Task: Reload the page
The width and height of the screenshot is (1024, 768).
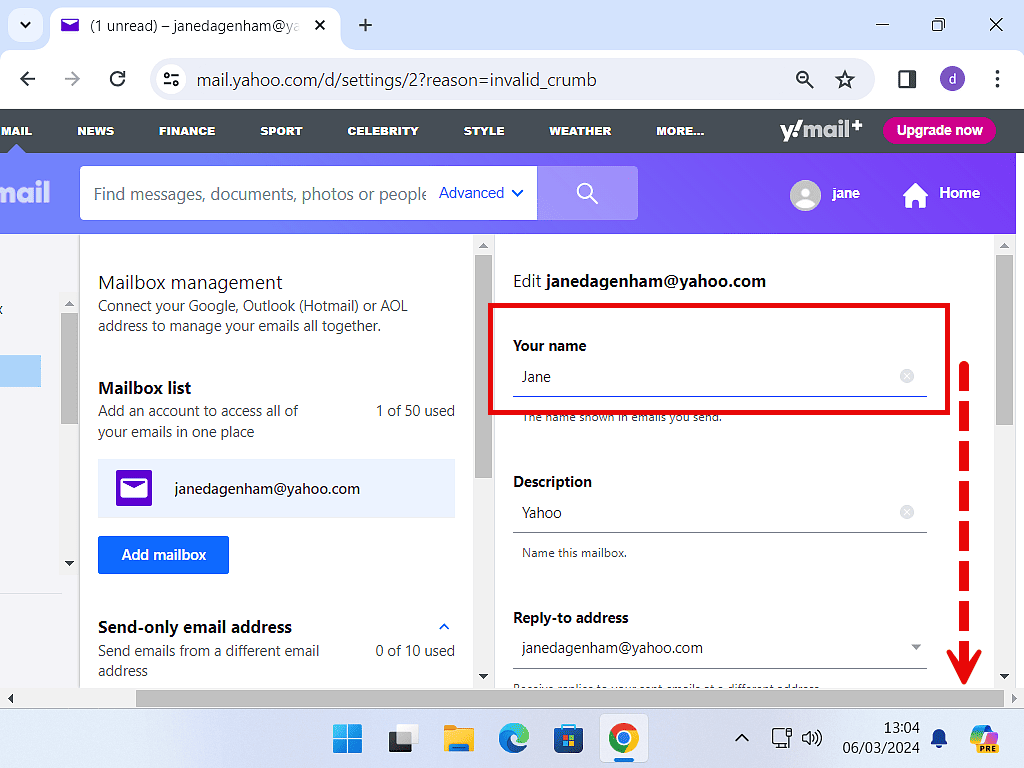Action: tap(117, 79)
